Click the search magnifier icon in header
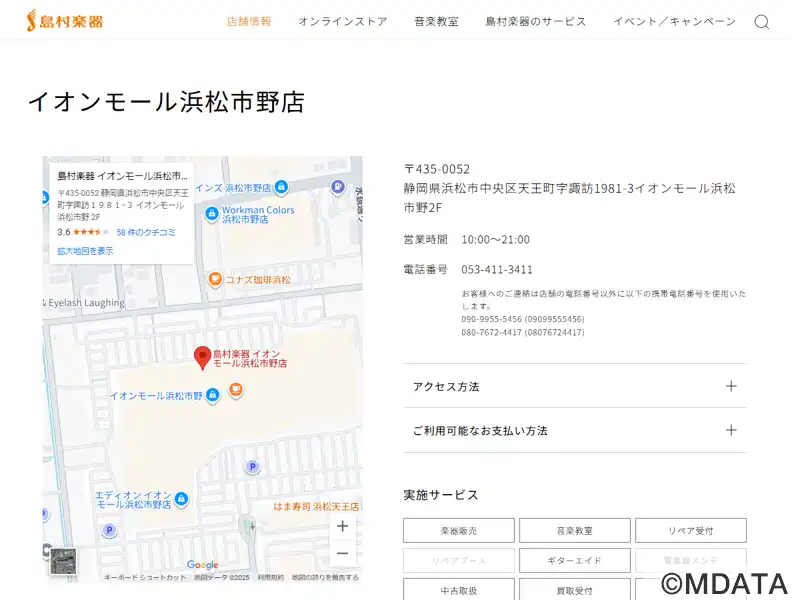This screenshot has height=600, width=800. [x=761, y=22]
